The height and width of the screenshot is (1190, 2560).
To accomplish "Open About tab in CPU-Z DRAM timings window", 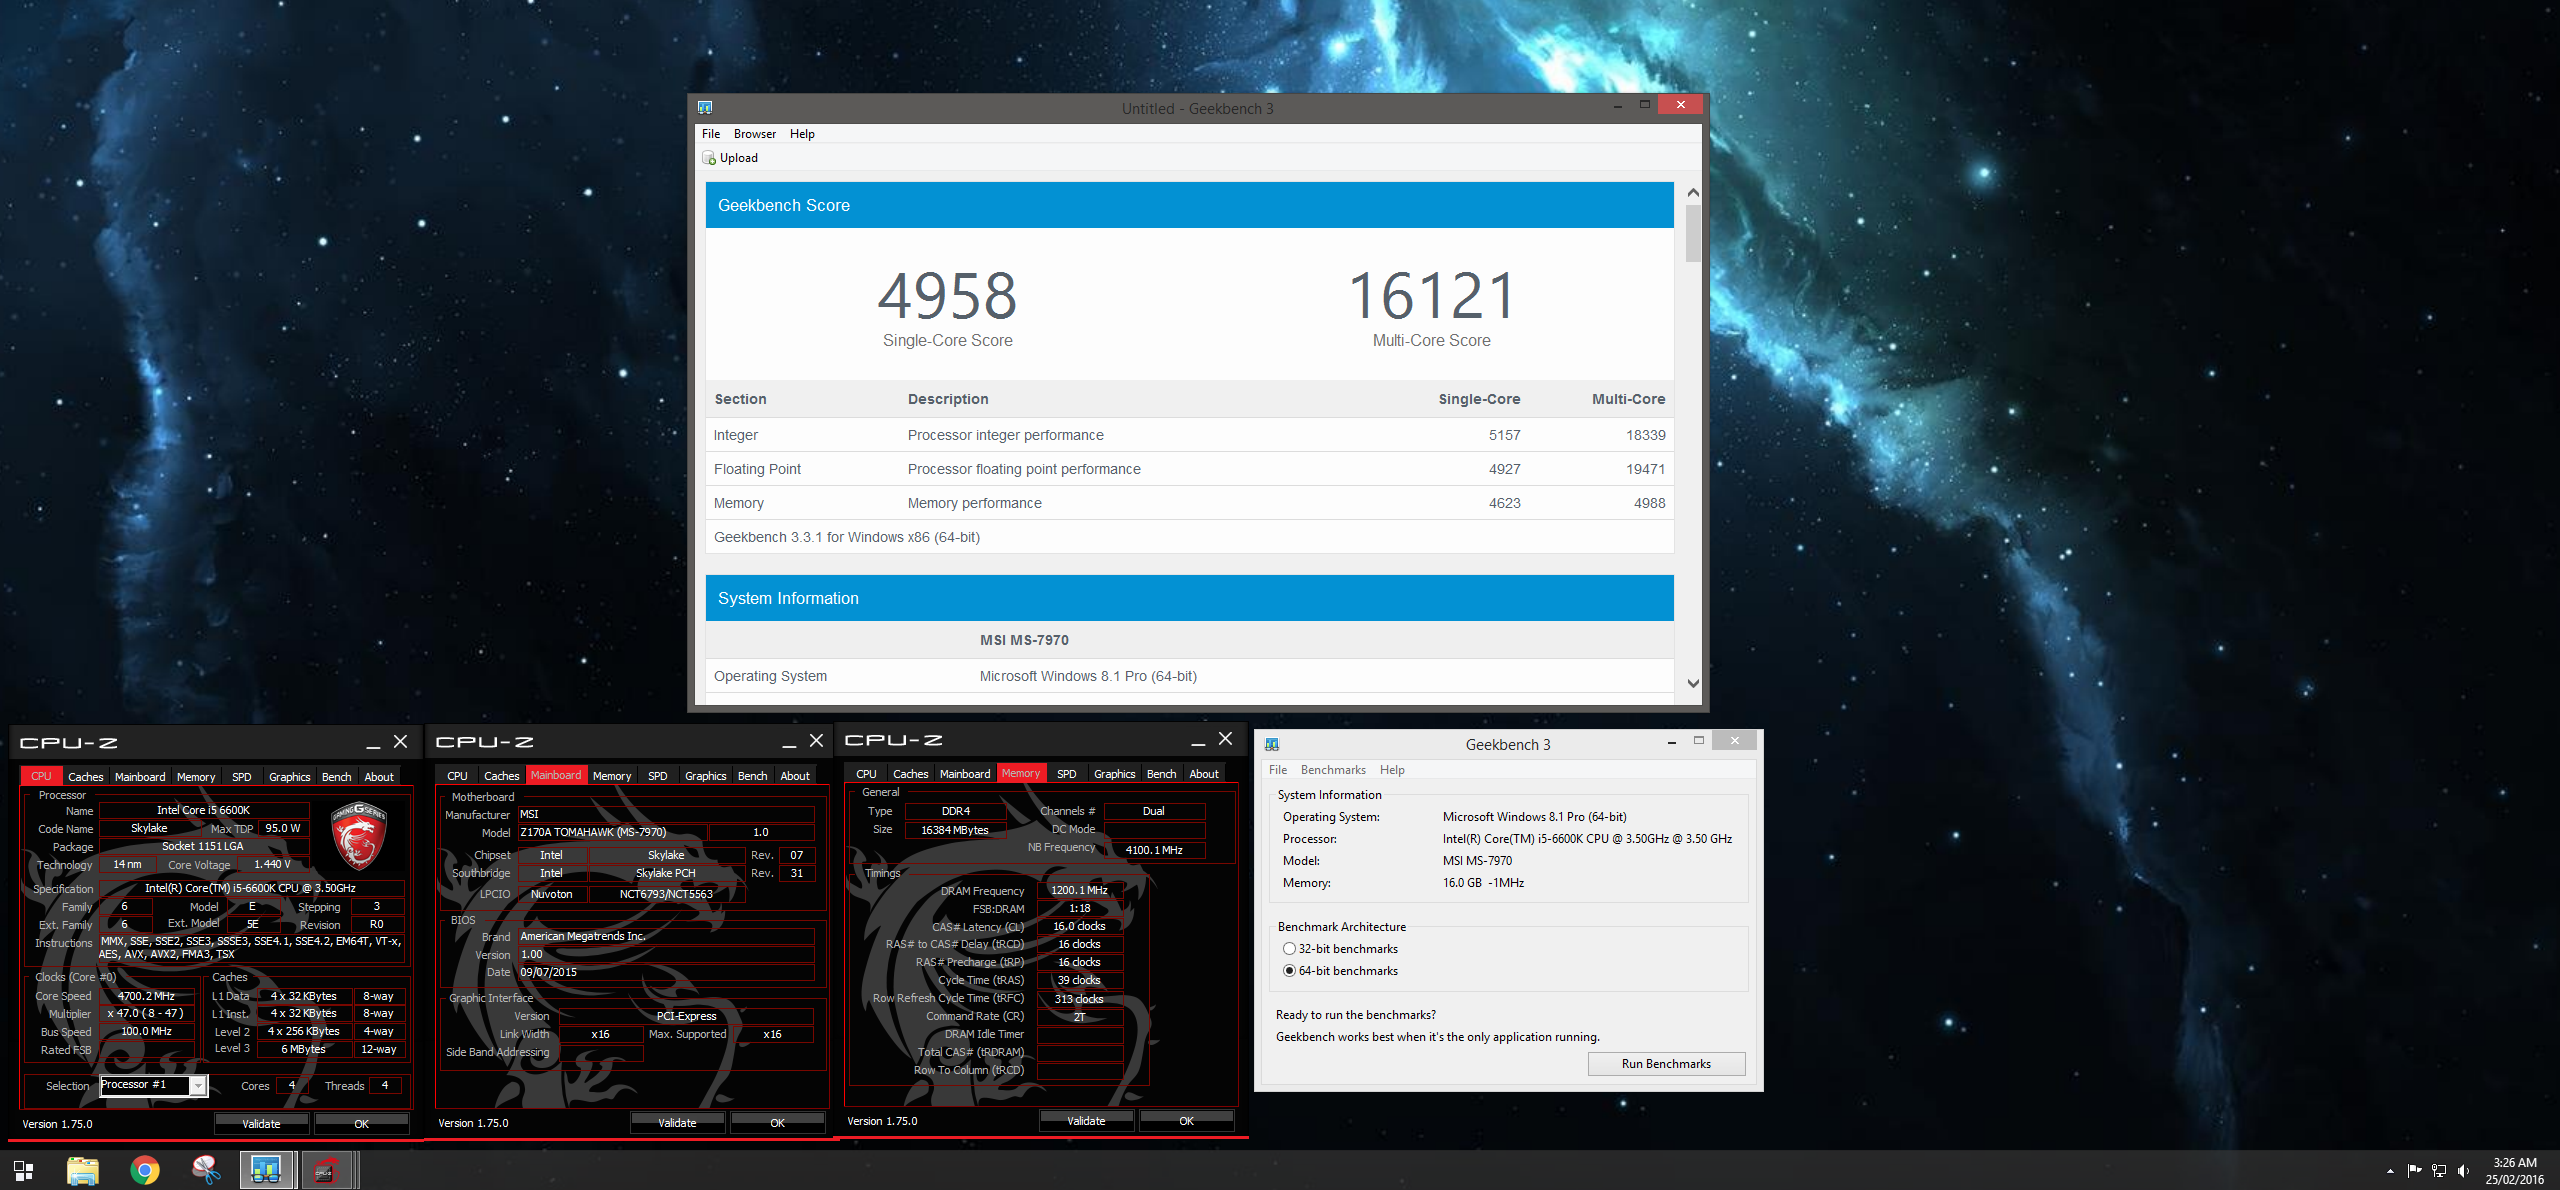I will (x=1204, y=774).
